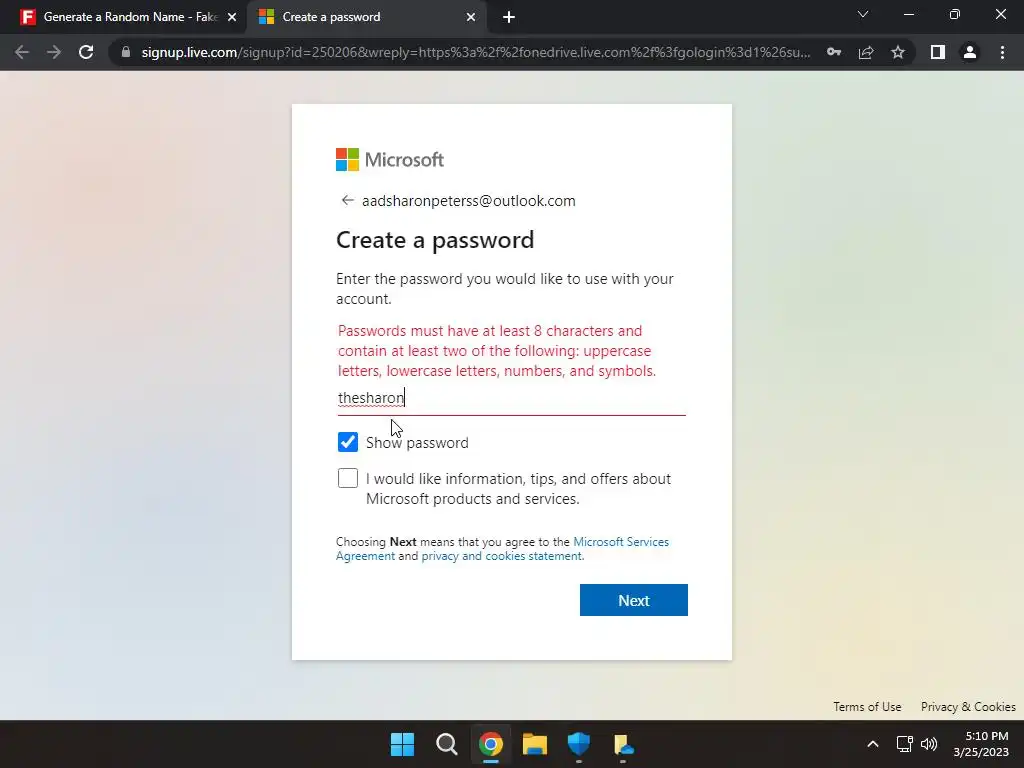The width and height of the screenshot is (1024, 768).
Task: Open network settings tray icon
Action: [904, 744]
